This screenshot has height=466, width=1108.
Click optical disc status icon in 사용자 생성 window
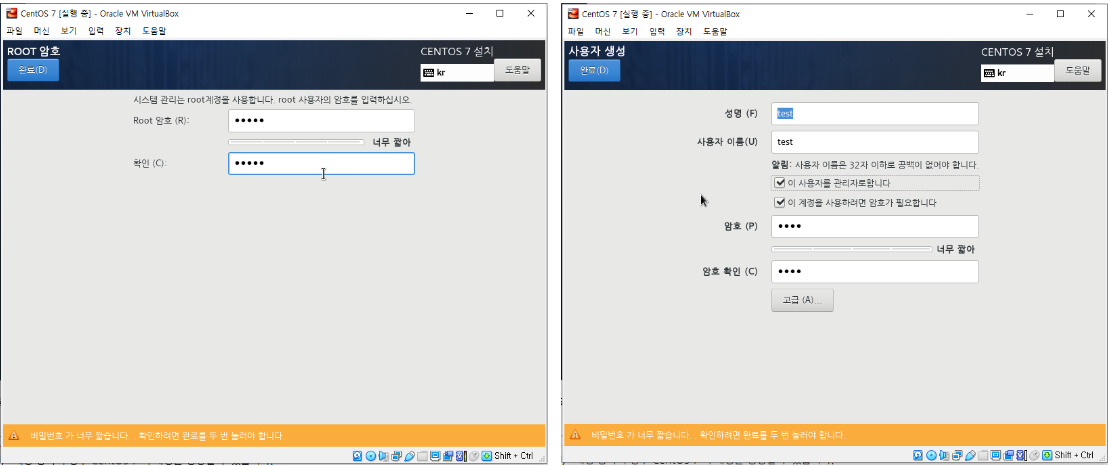pos(932,456)
